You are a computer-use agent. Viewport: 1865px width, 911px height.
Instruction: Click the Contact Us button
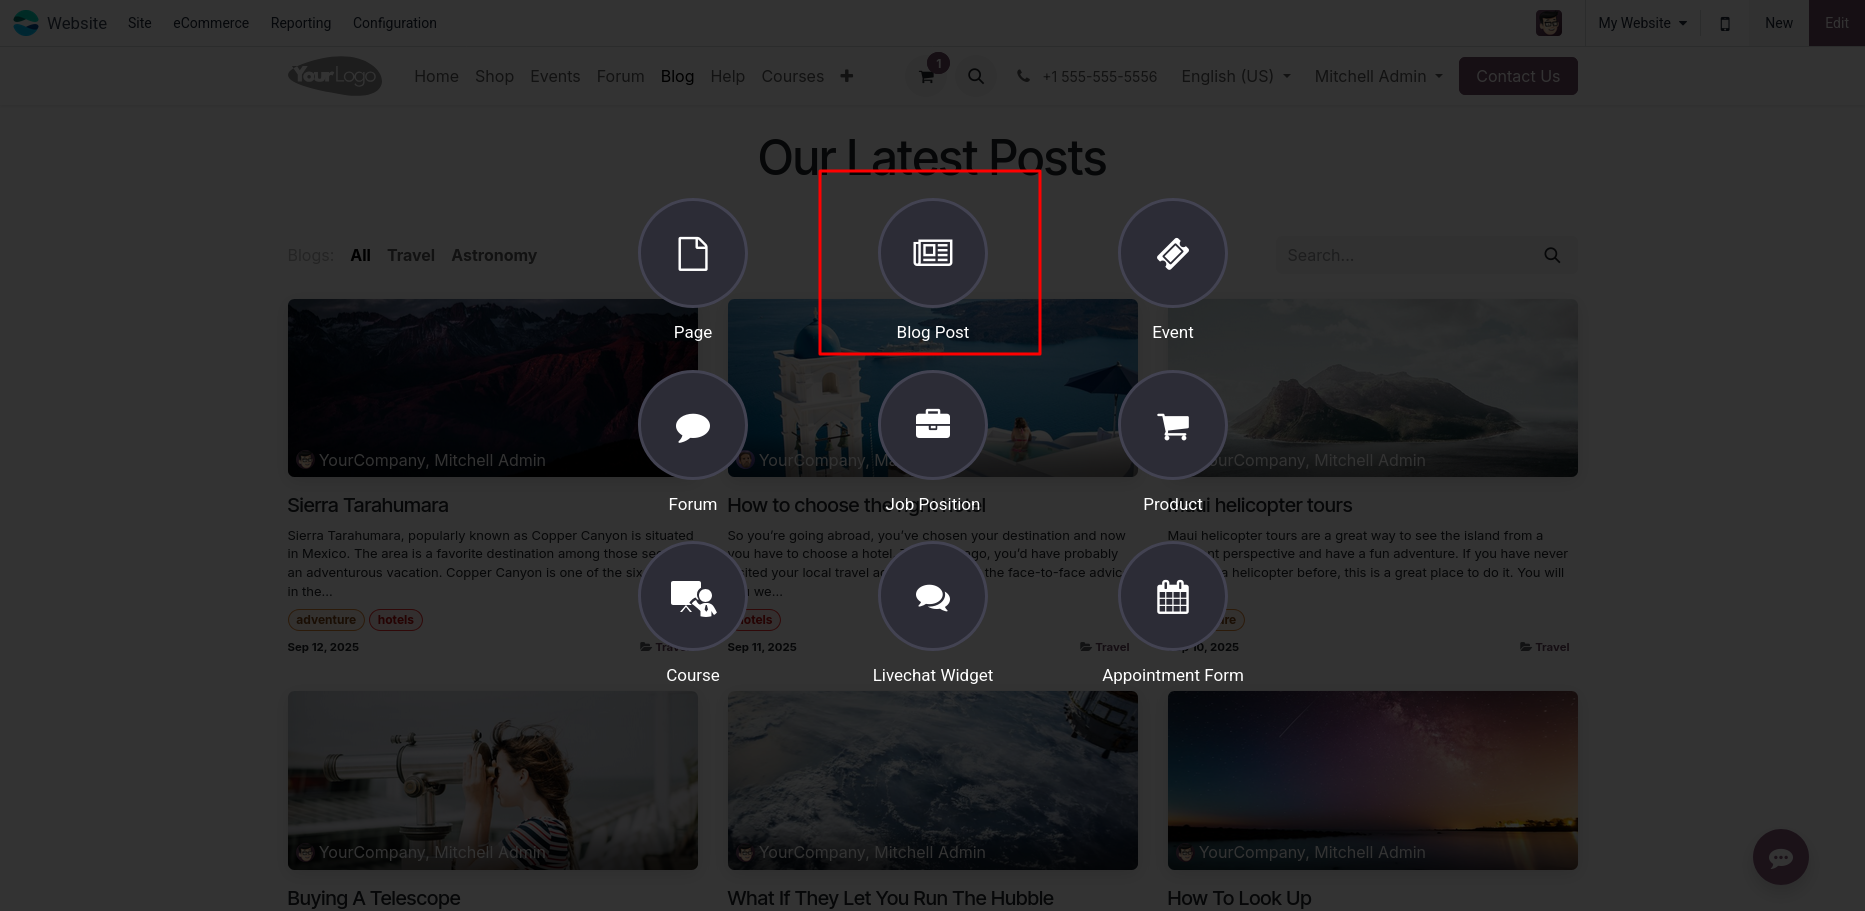1517,76
